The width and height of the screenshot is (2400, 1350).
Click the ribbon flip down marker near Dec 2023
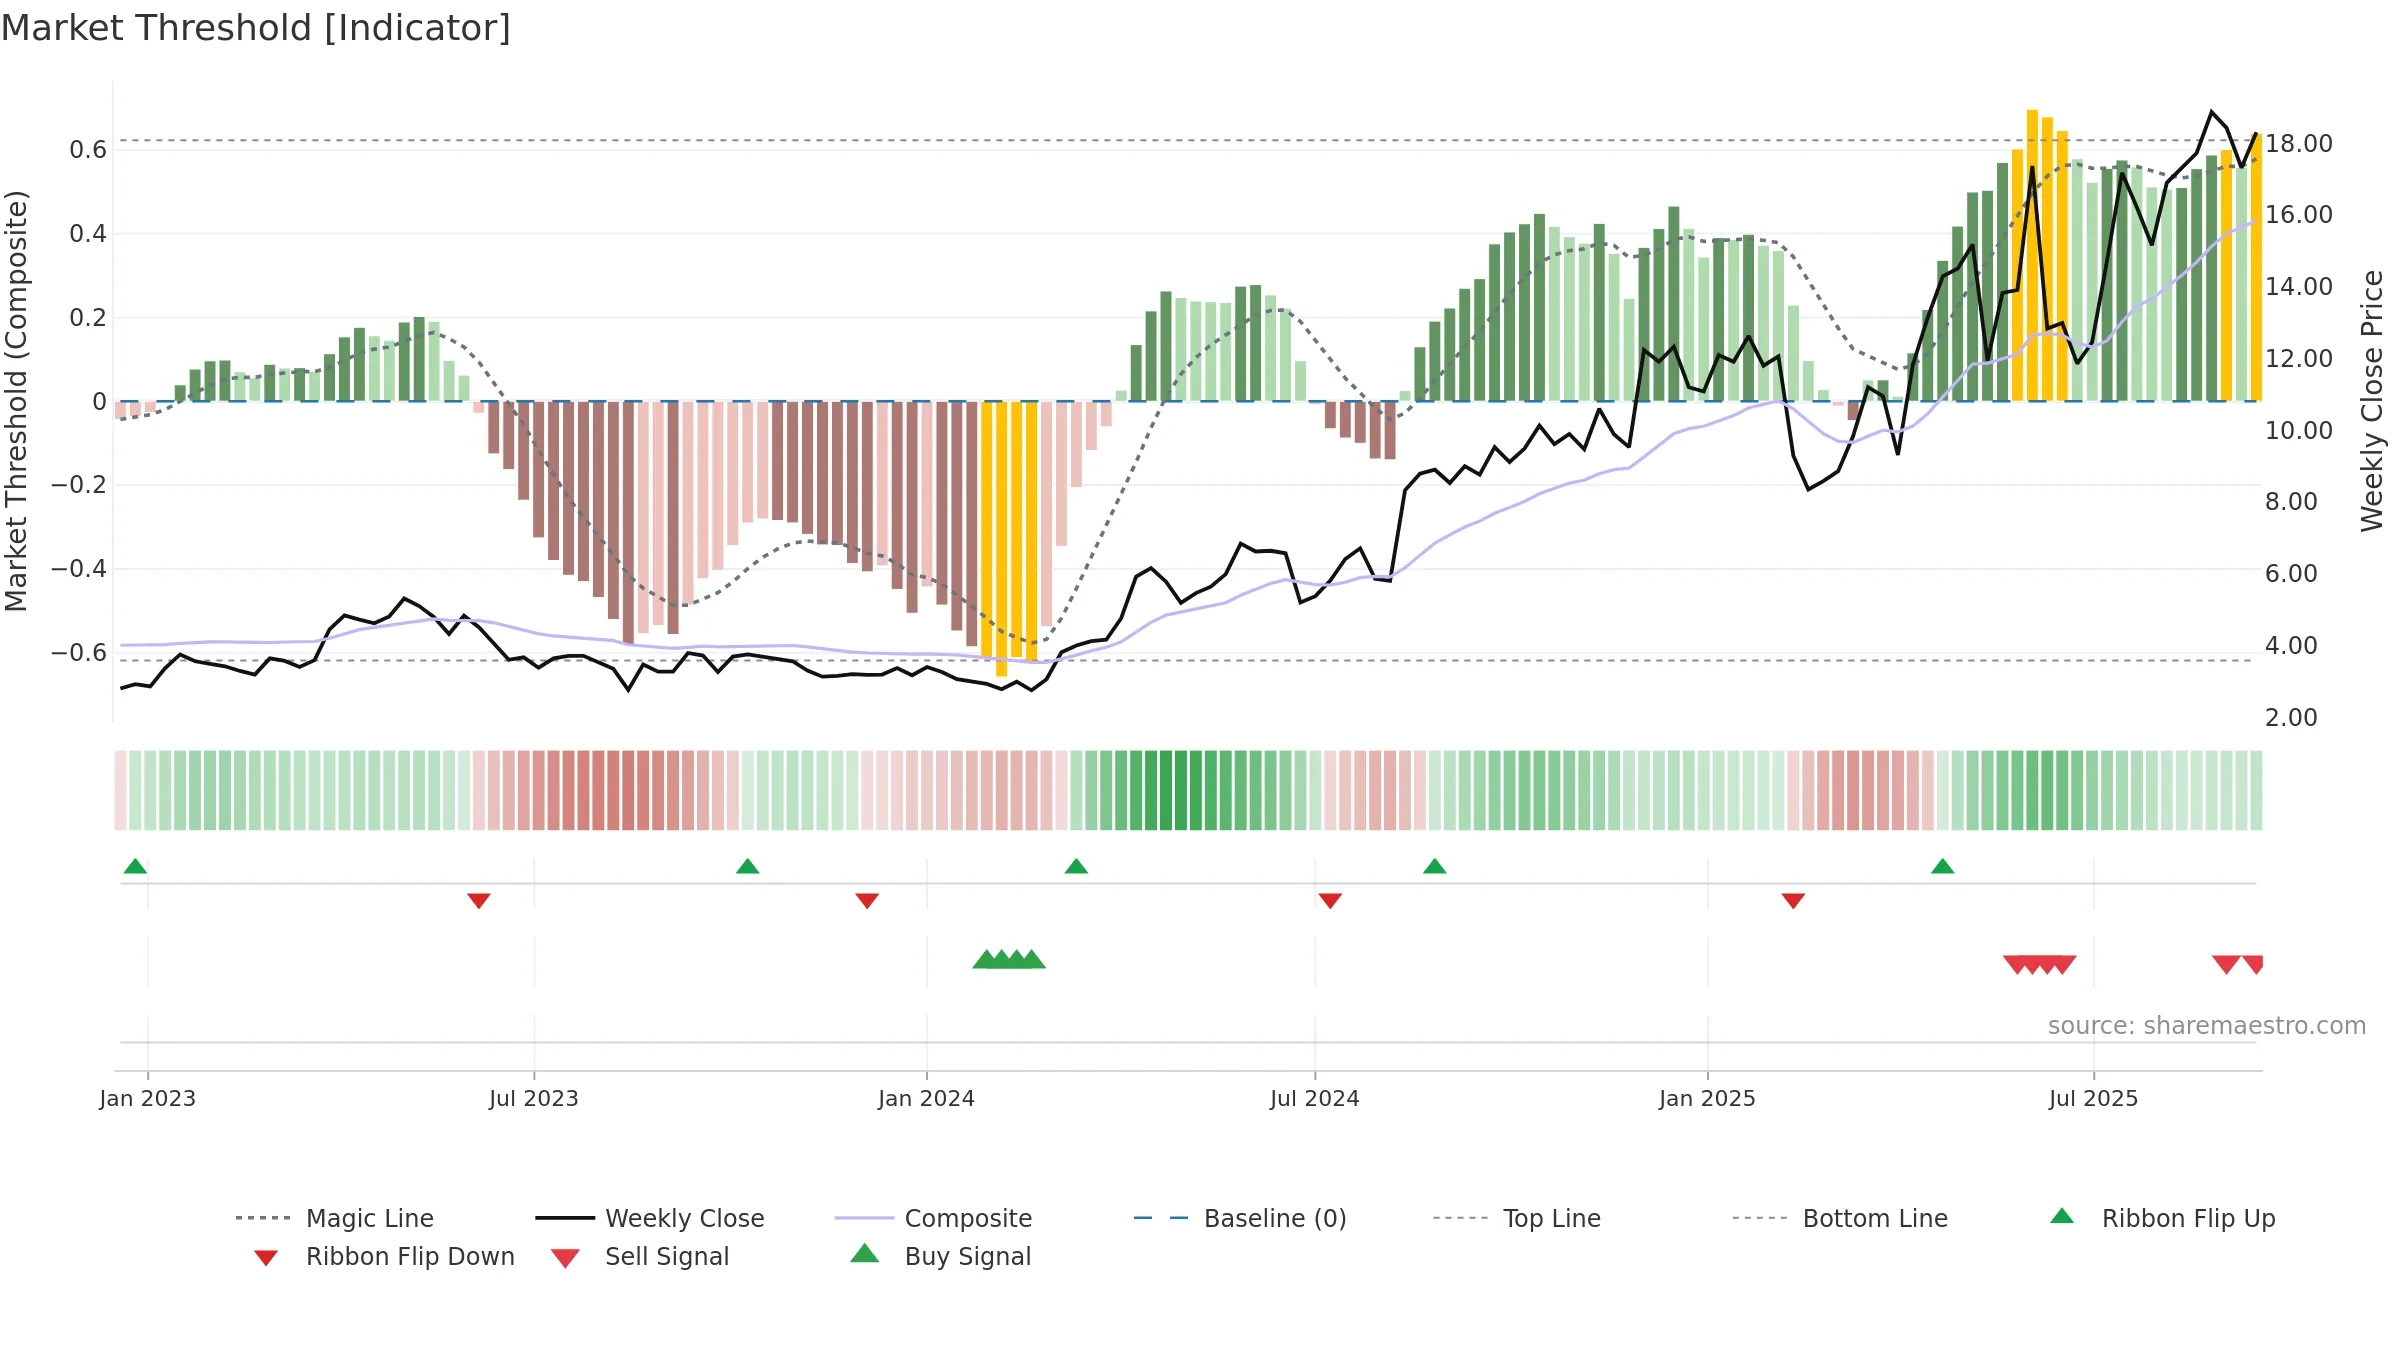(x=867, y=901)
